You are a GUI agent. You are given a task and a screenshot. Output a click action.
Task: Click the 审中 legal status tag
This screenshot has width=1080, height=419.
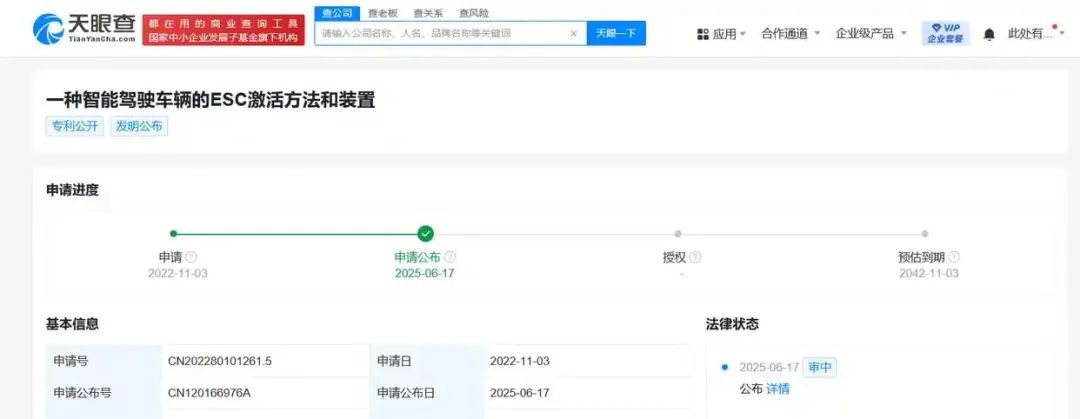tap(820, 367)
